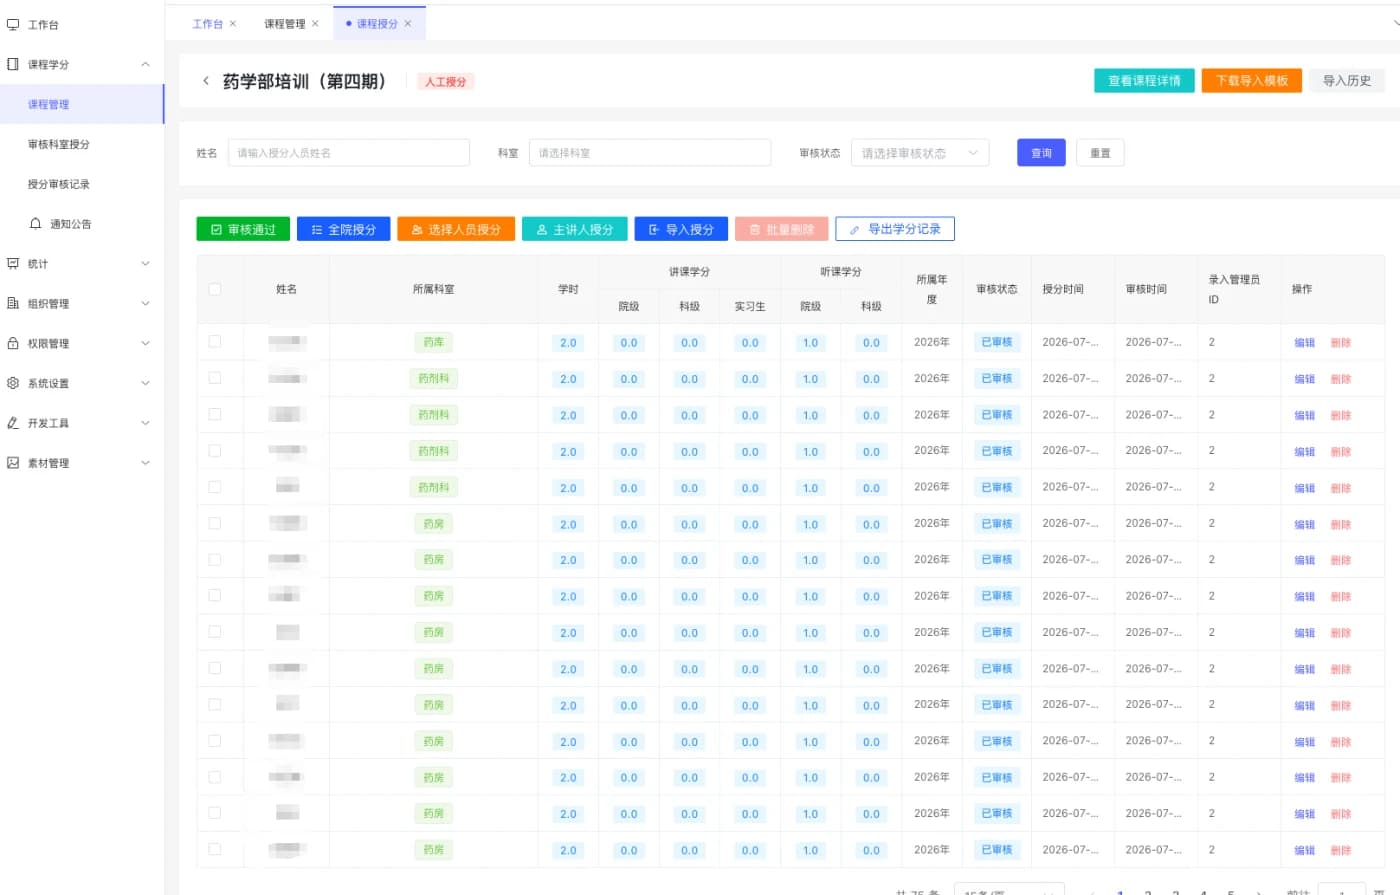Switch to the 课程管理 tab
Viewport: 1400px width, 895px height.
tap(285, 24)
